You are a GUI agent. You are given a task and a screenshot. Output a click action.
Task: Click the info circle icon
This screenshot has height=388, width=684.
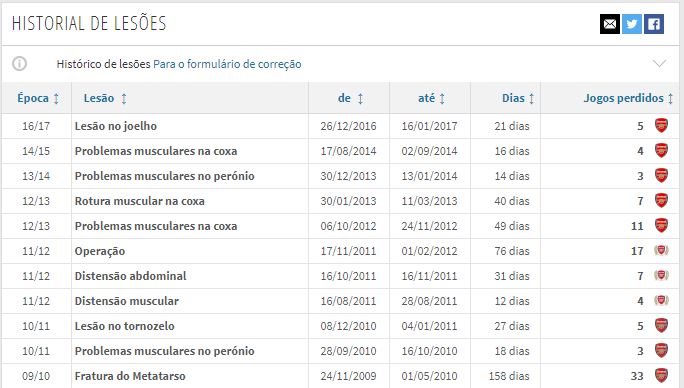click(x=19, y=64)
